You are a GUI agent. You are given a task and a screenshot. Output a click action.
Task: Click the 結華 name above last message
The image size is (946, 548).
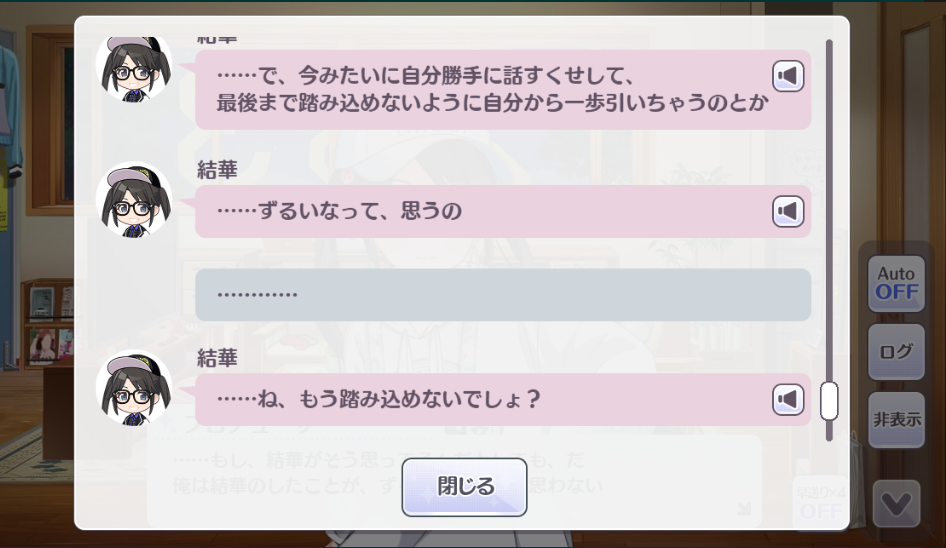click(x=217, y=358)
